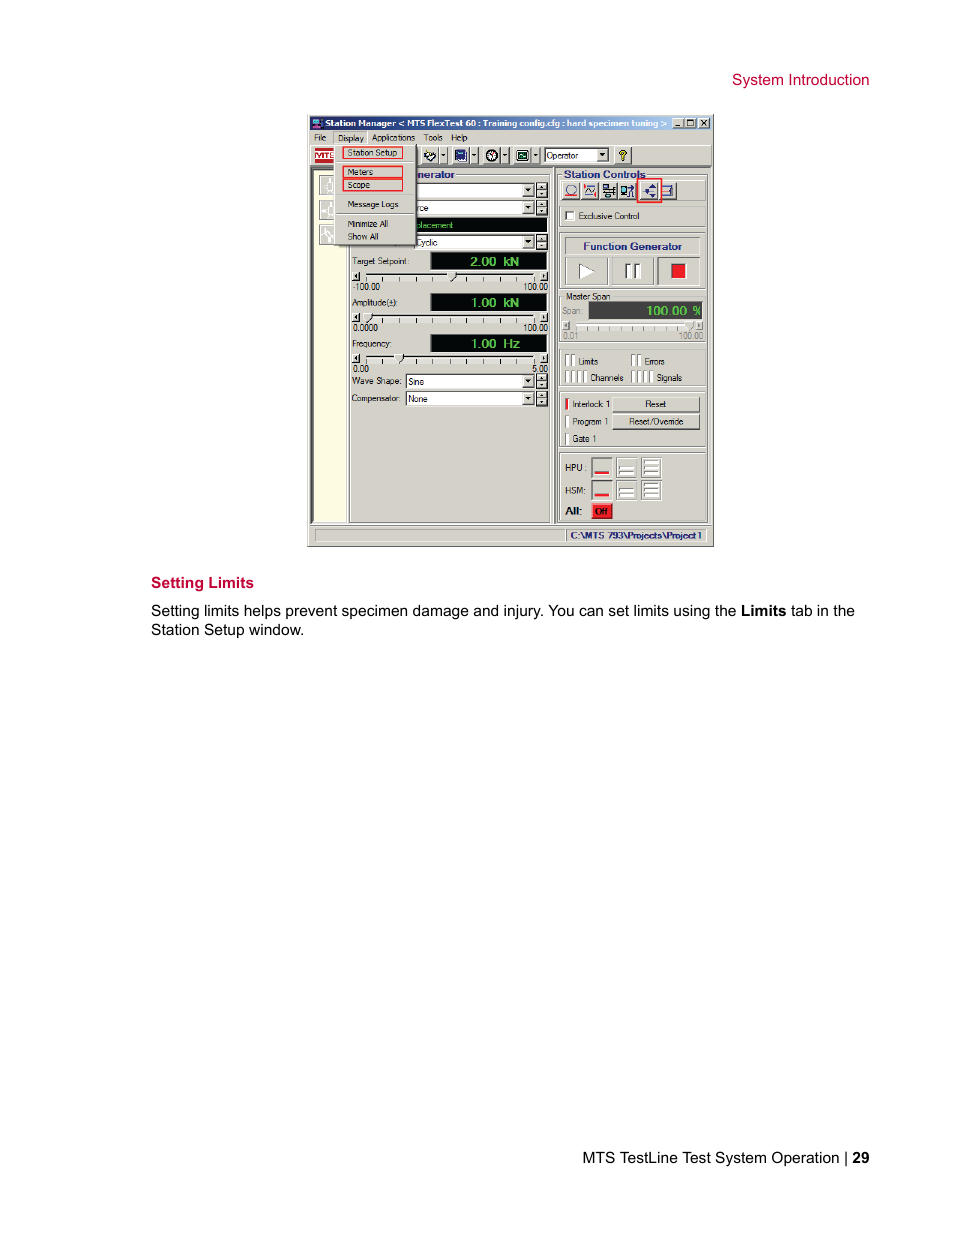
Task: Open the Help menu
Action: coord(459,138)
